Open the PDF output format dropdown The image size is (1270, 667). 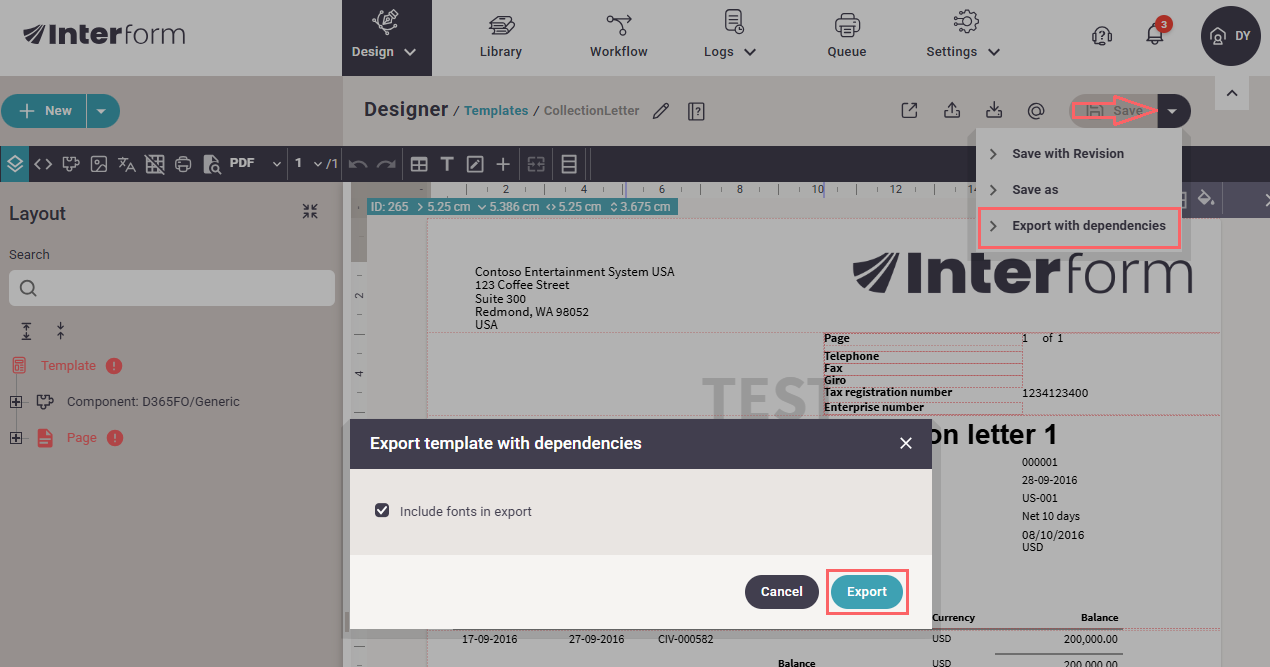pyautogui.click(x=255, y=163)
